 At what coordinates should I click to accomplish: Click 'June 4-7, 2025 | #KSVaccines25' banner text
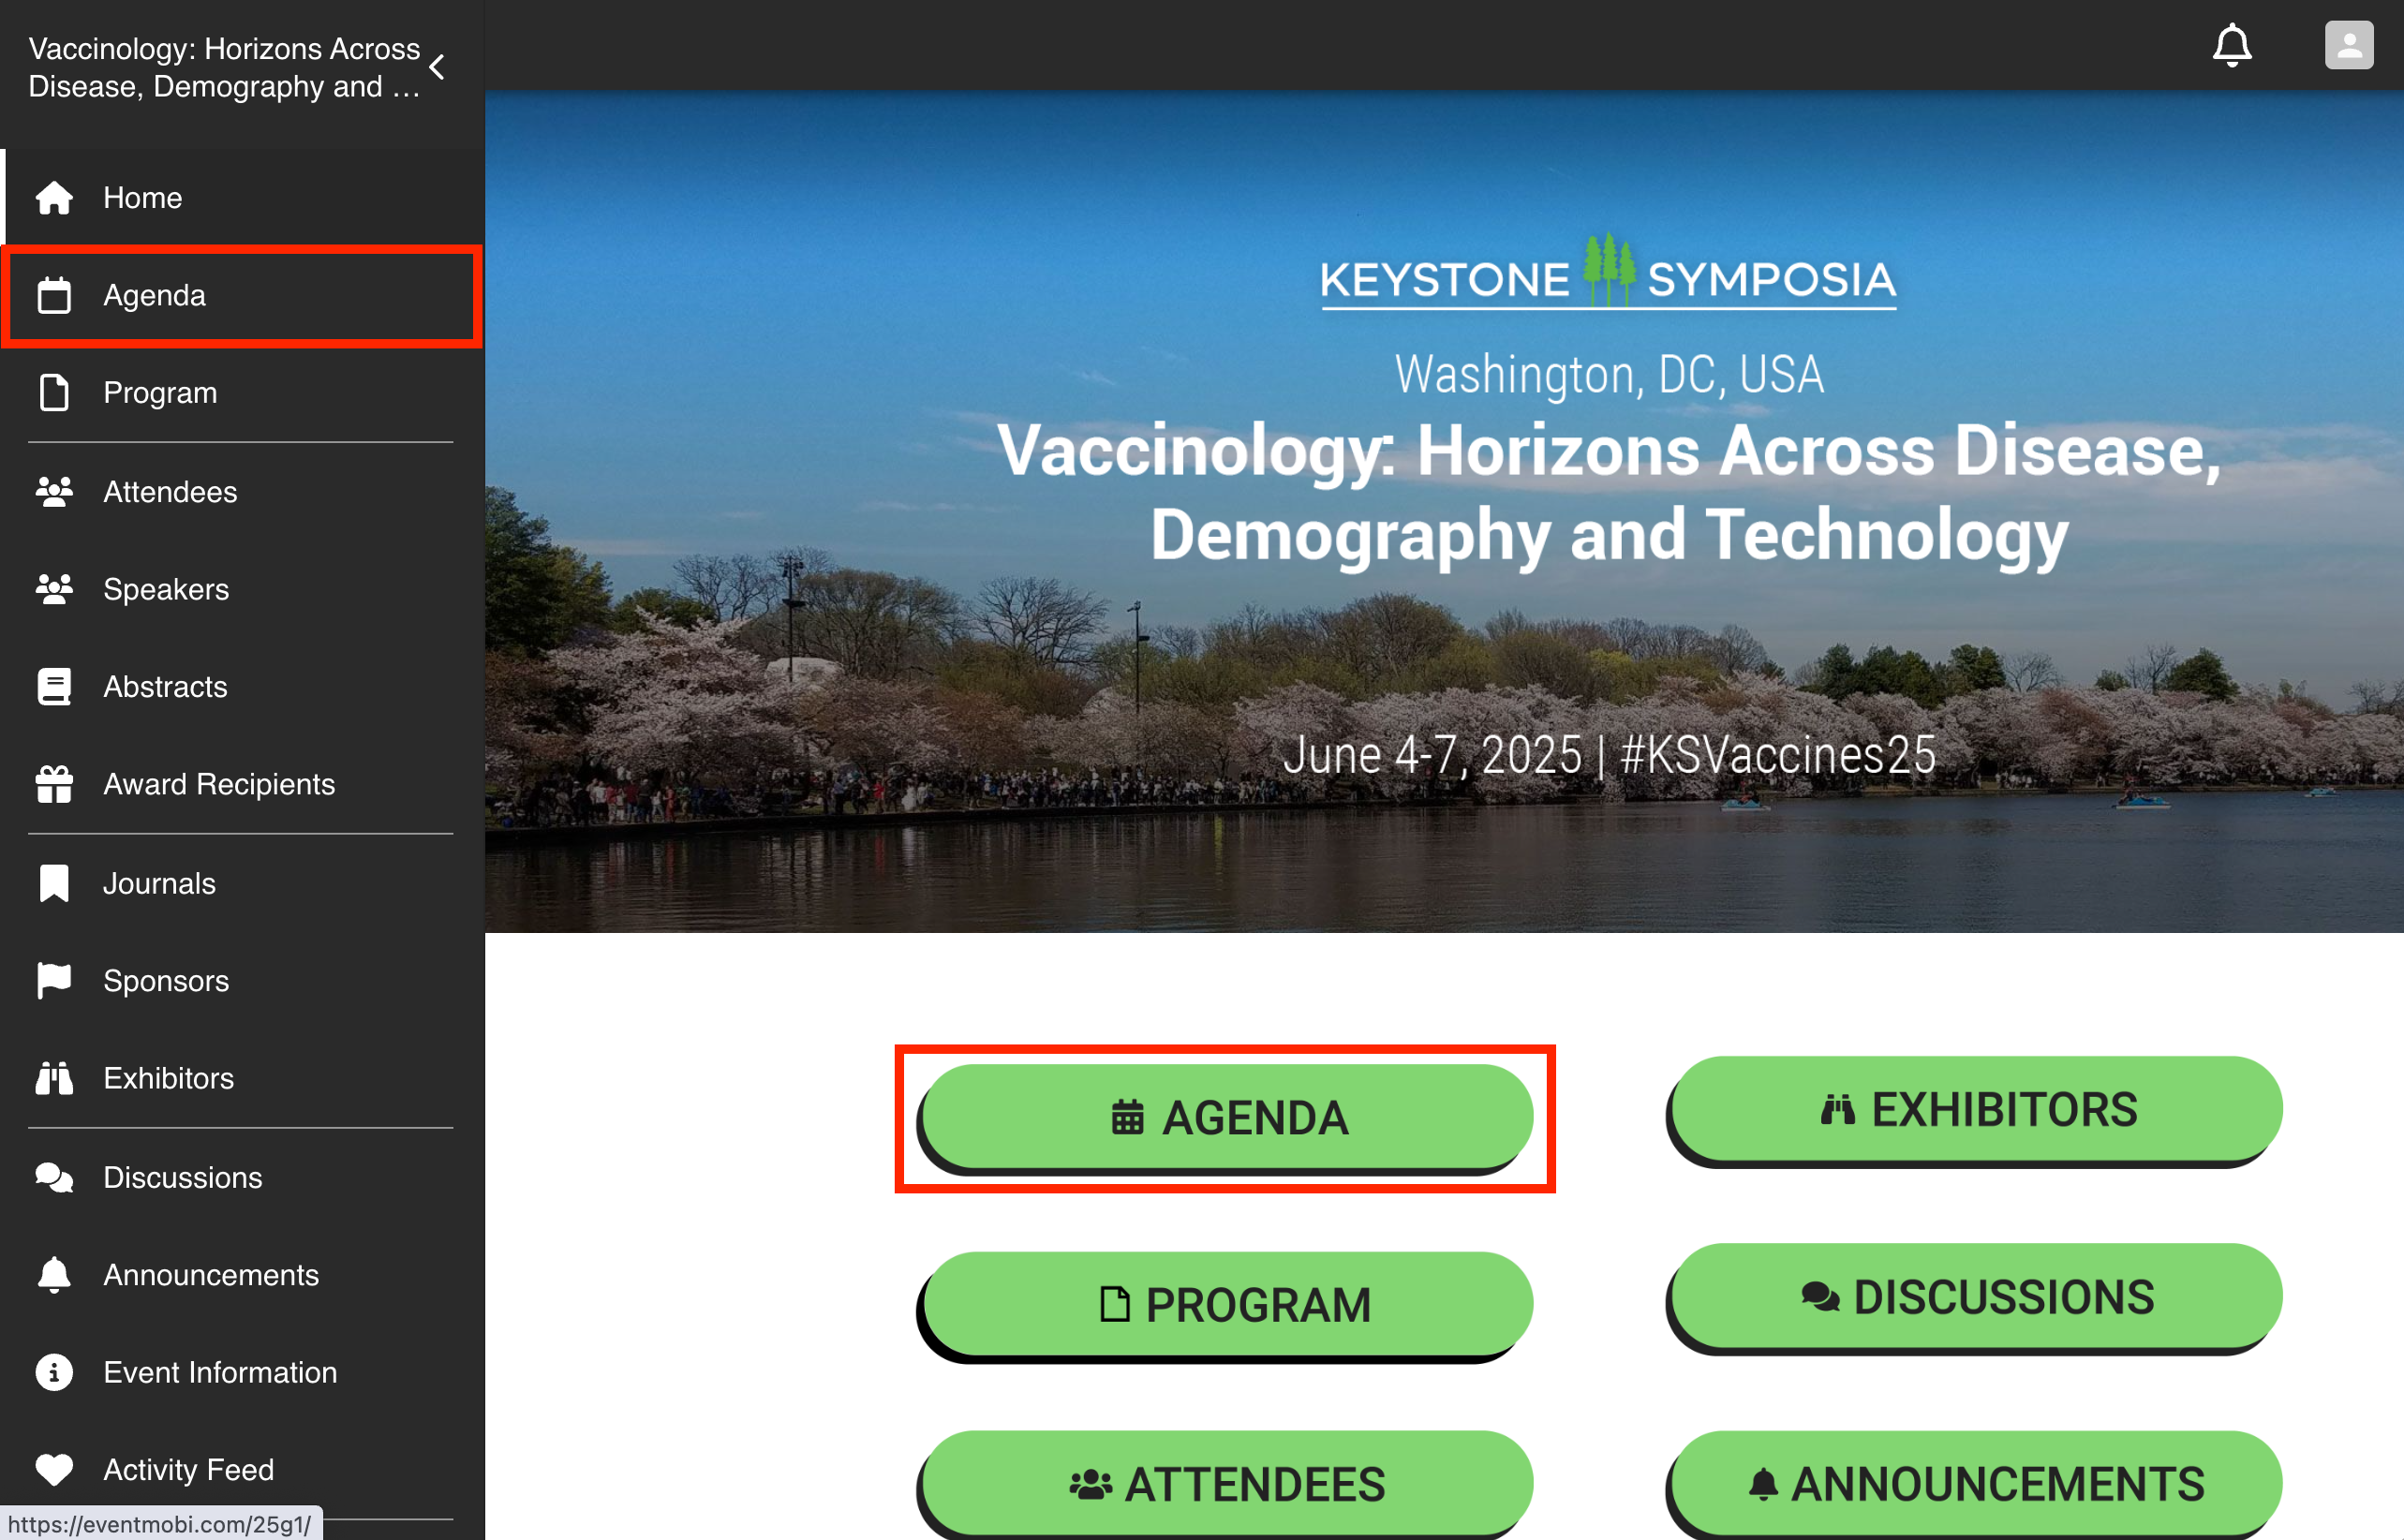point(1609,754)
